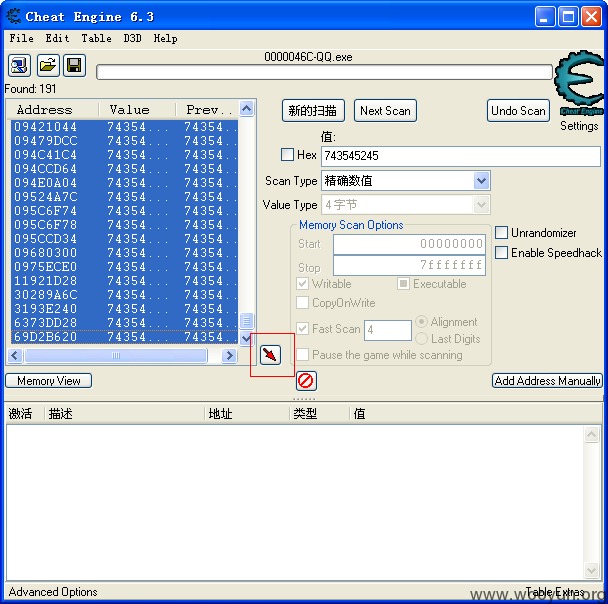
Task: Open the File menu
Action: click(21, 38)
